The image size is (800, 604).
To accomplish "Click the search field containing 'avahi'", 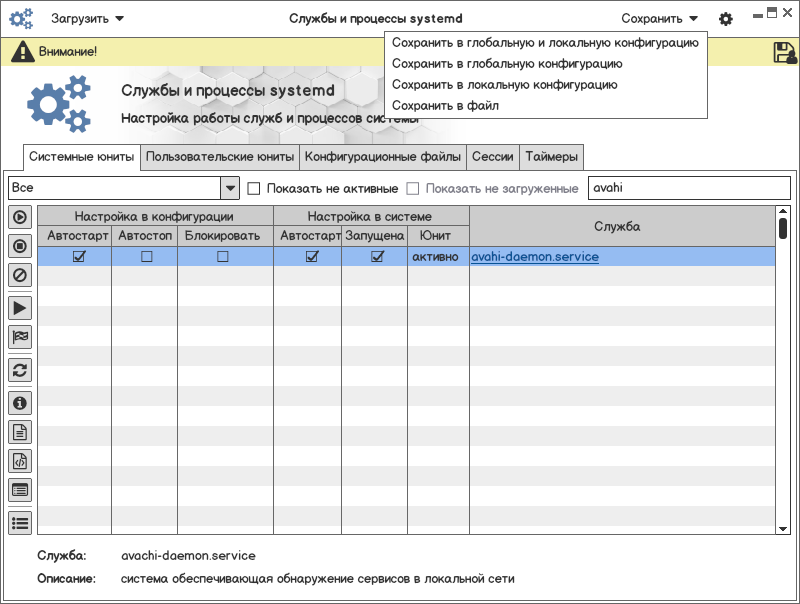I will click(688, 188).
